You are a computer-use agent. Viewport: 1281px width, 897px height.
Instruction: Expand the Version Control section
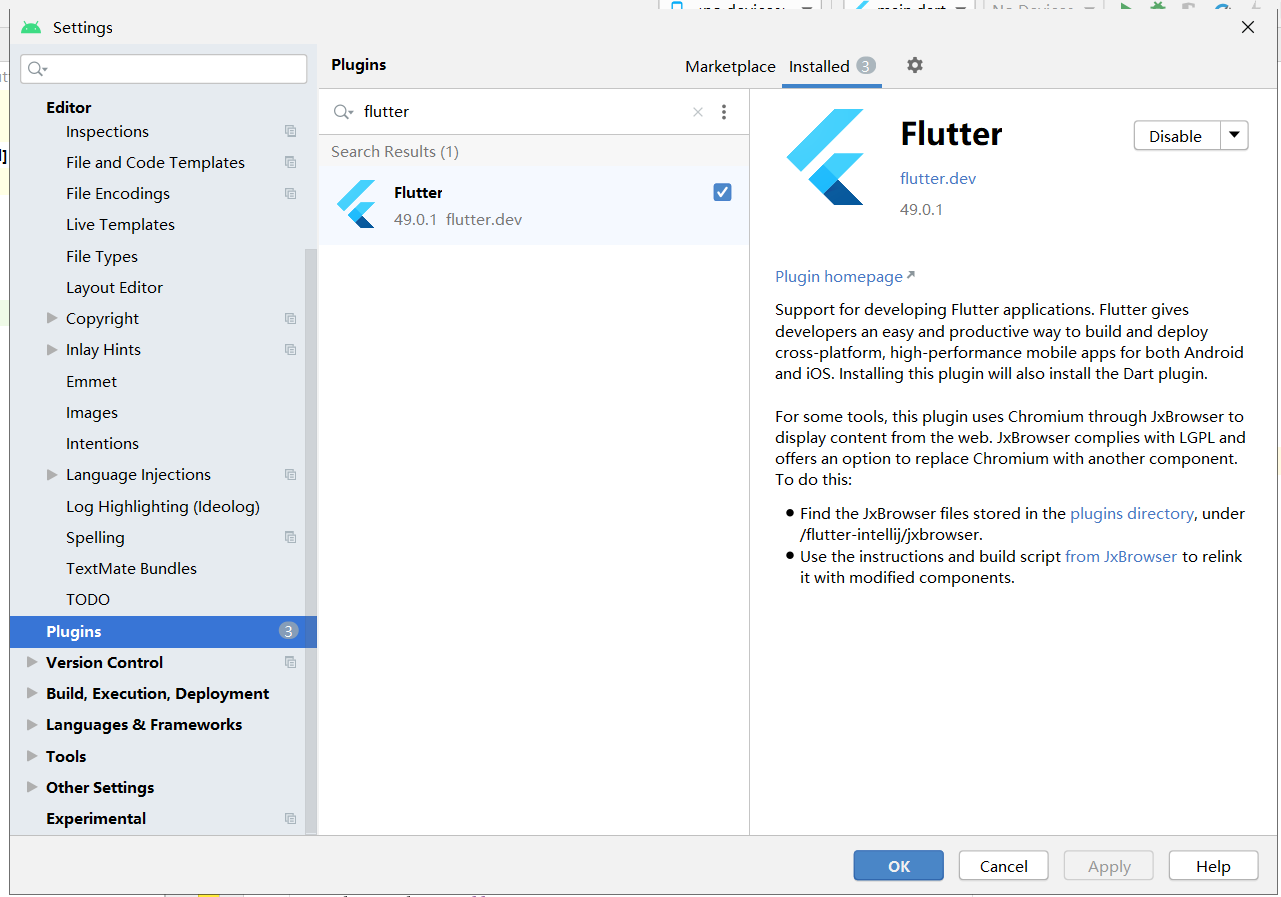(32, 662)
